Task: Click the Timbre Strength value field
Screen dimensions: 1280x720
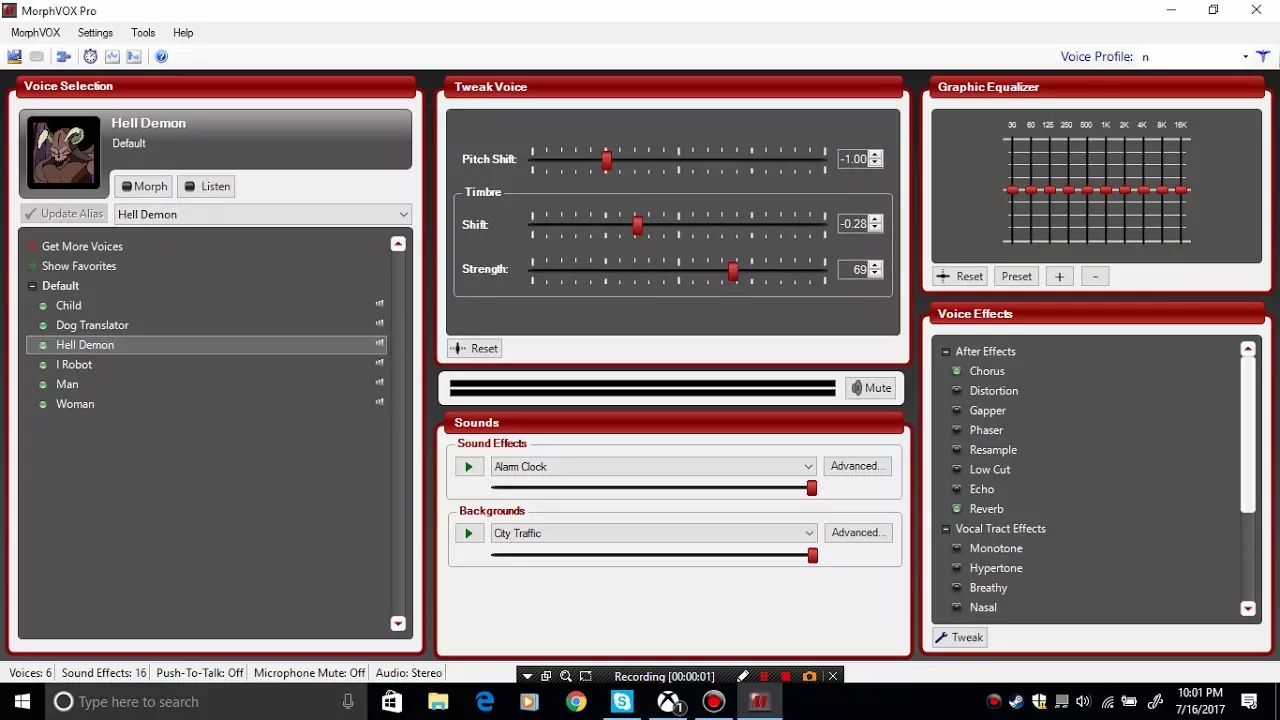Action: point(853,269)
